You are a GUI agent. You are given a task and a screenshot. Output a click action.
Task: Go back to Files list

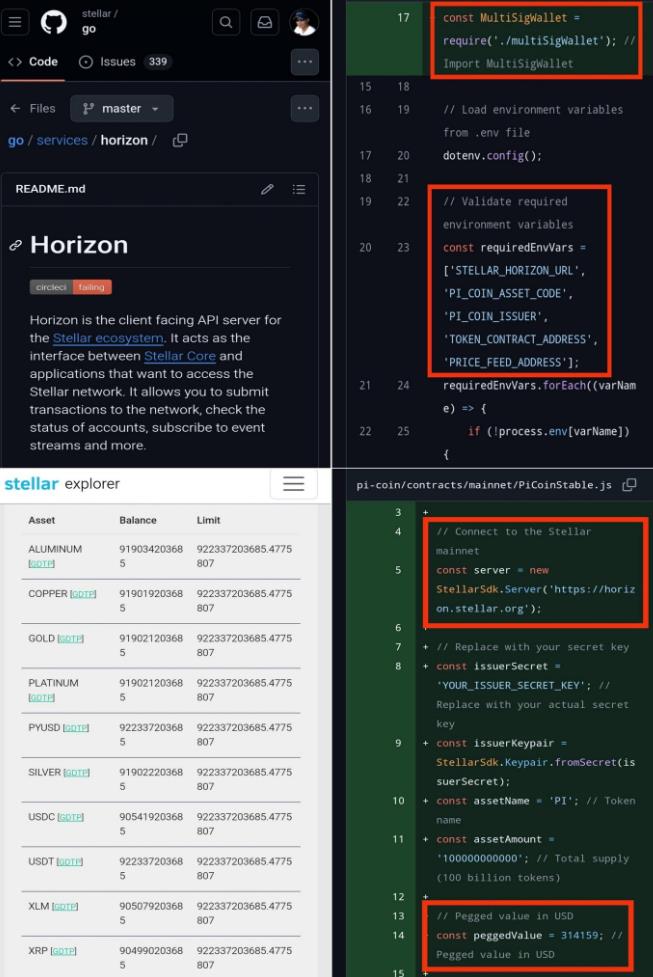(33, 108)
